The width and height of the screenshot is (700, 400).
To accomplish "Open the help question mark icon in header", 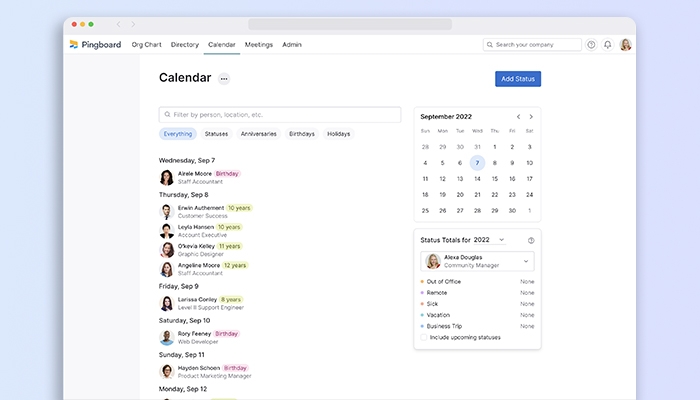I will coord(591,45).
